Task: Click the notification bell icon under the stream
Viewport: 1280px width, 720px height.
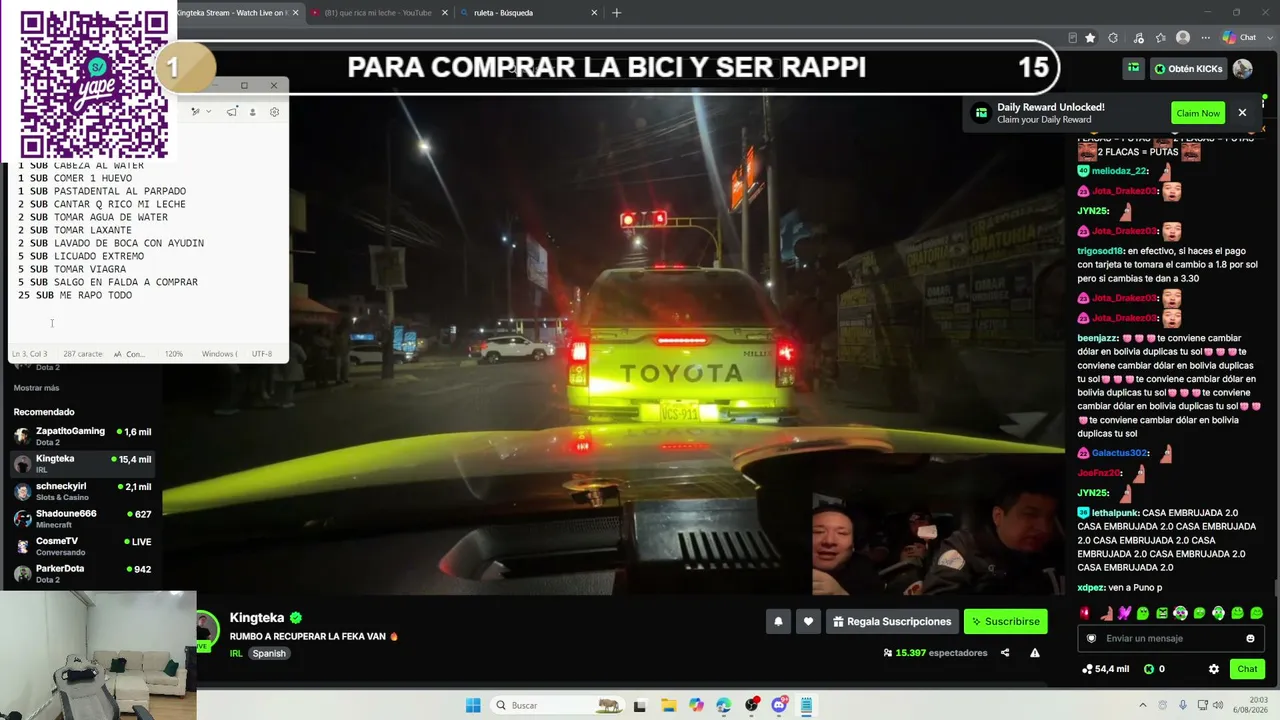Action: pyautogui.click(x=778, y=621)
